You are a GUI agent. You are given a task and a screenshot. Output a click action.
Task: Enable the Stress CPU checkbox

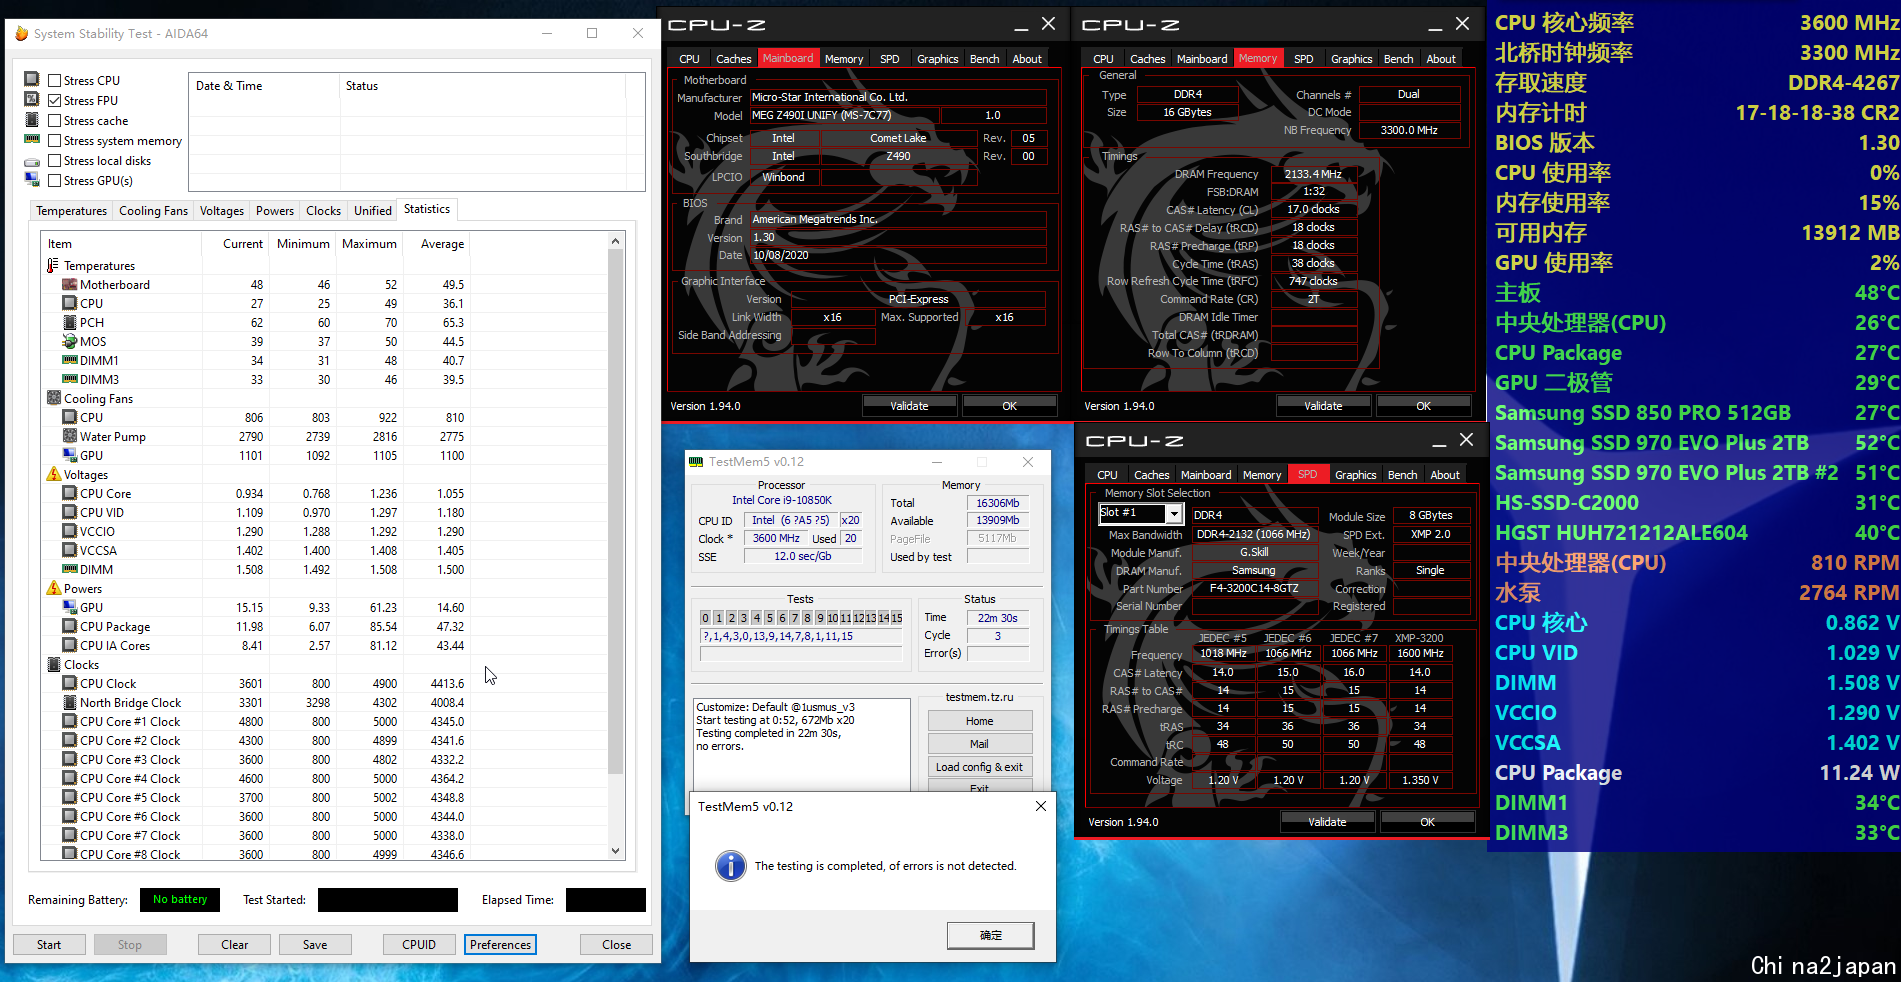(x=55, y=80)
